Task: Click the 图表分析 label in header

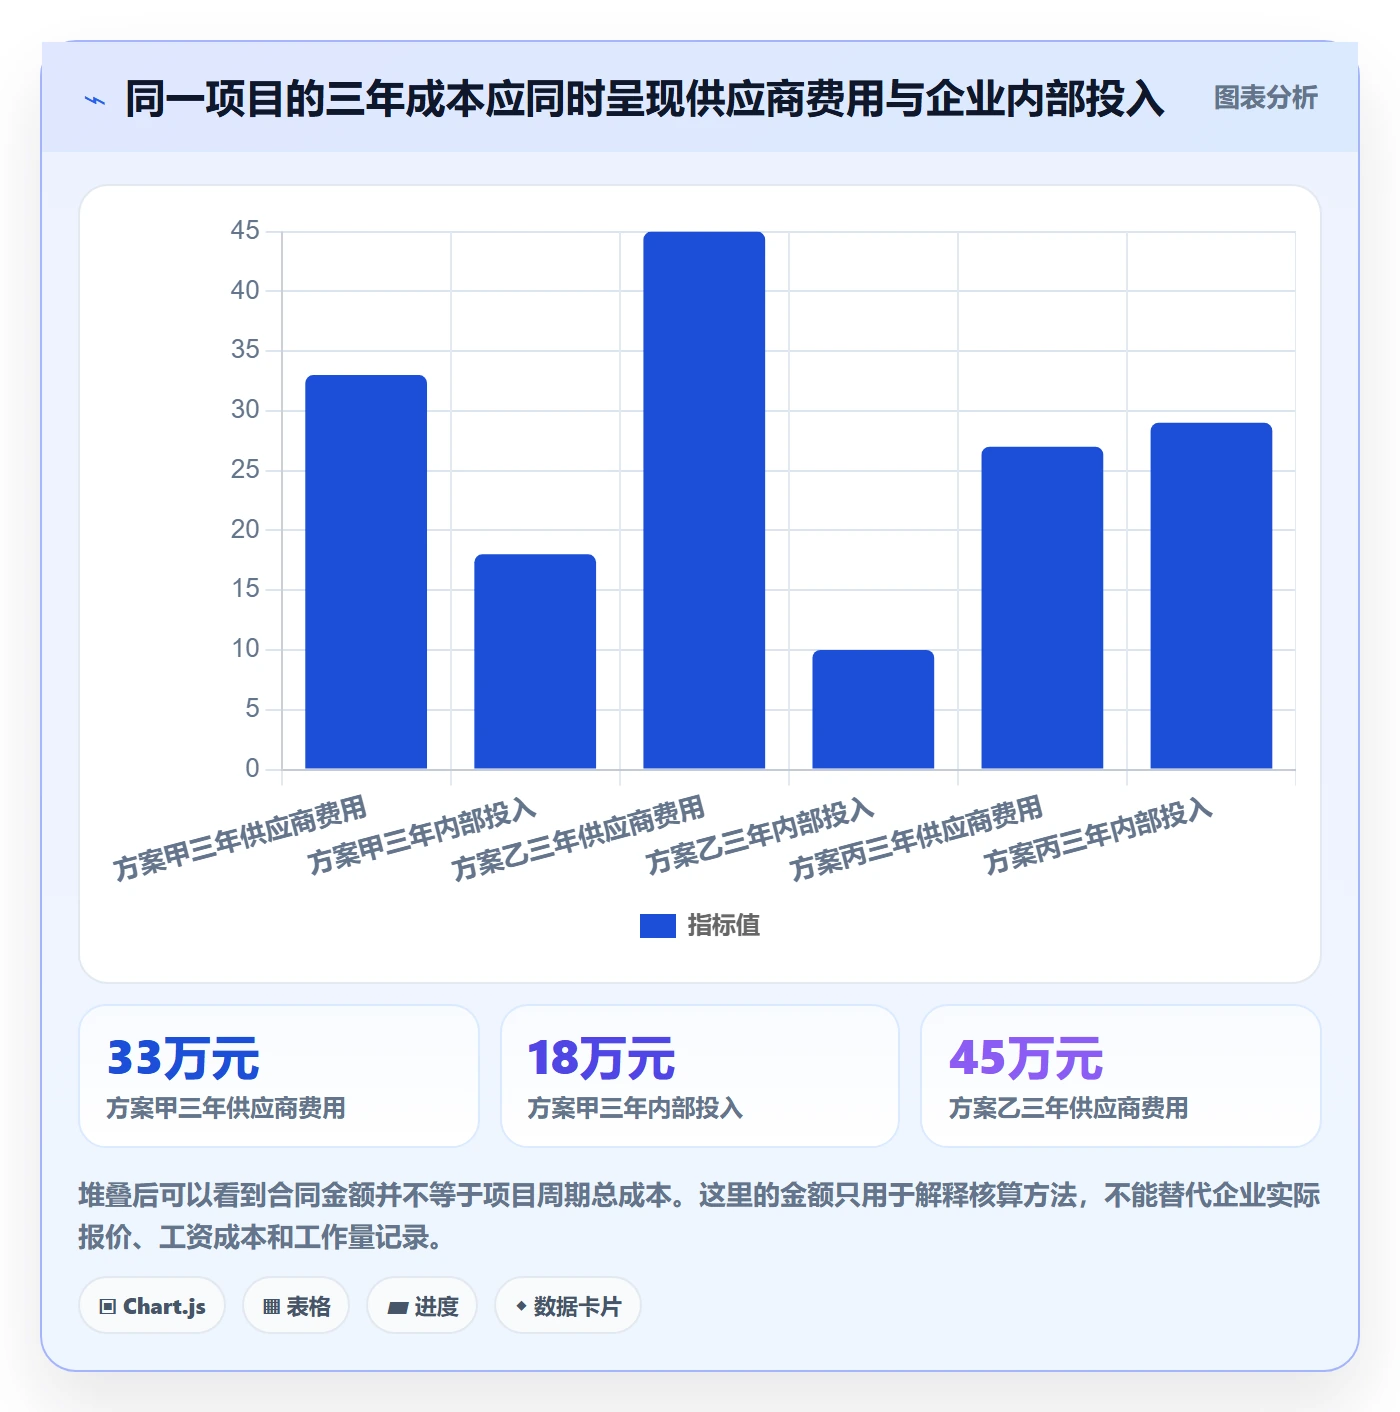Action: [1265, 98]
